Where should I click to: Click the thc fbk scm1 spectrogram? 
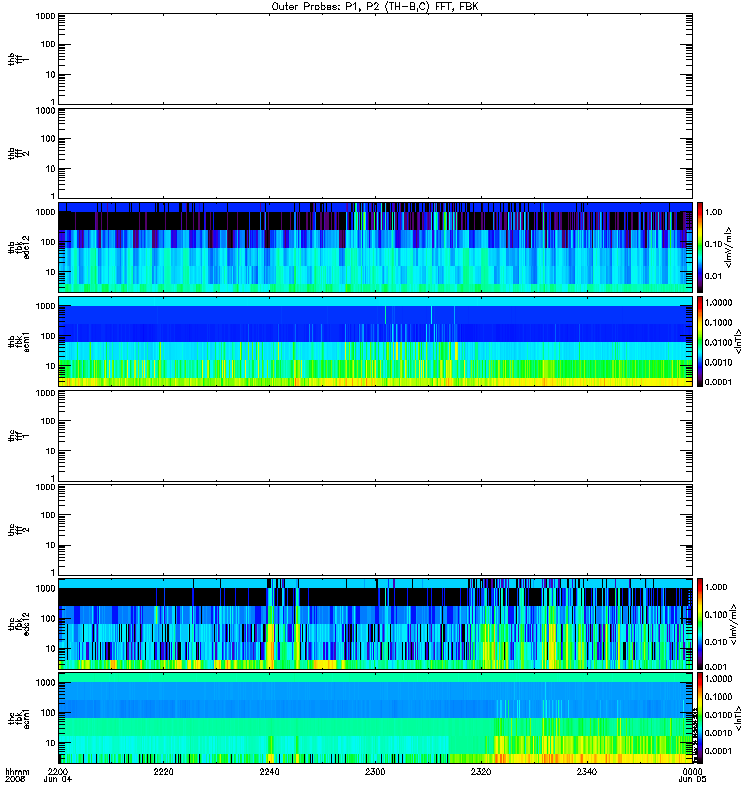click(375, 718)
